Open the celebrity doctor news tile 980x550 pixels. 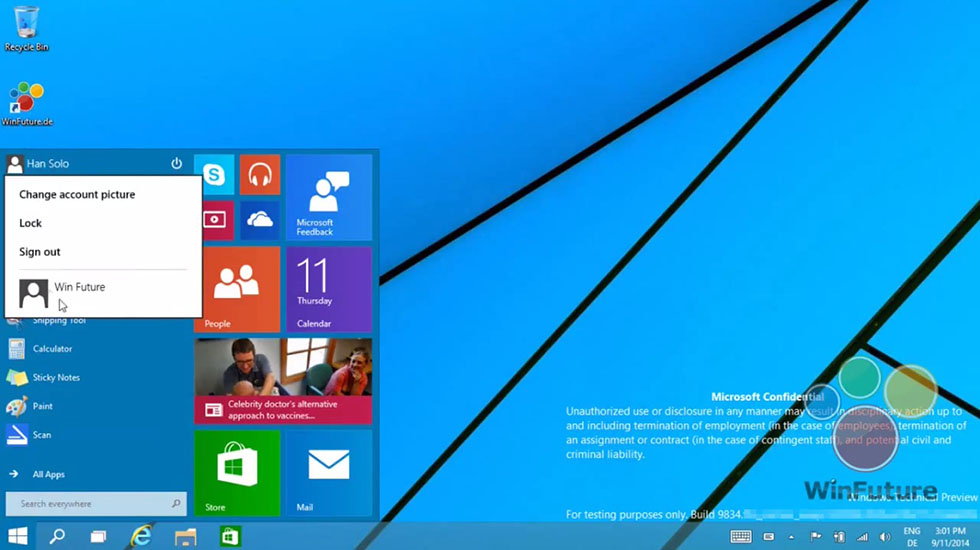(x=283, y=381)
